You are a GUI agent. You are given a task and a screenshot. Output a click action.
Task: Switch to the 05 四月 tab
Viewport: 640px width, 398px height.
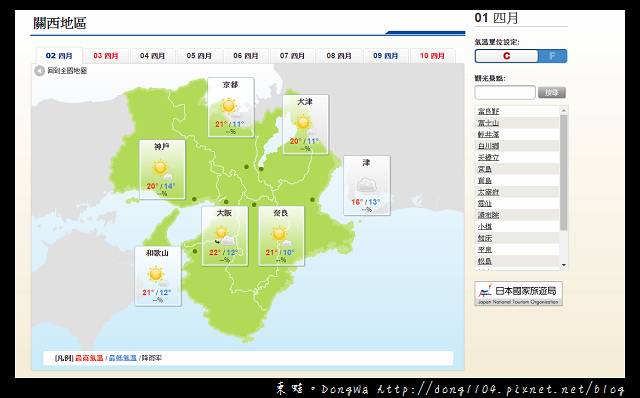tap(199, 56)
